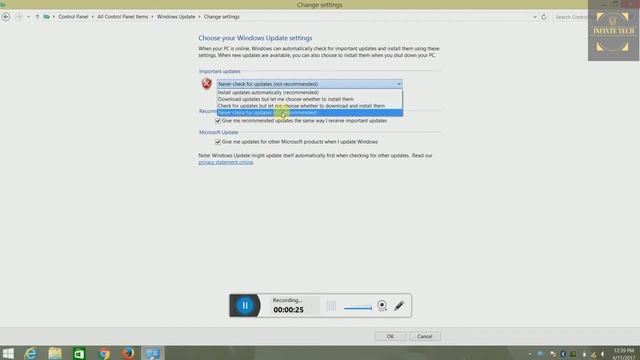Open the recent locations dropdown arrow
Screen dimensions: 640x360
click(29, 17)
